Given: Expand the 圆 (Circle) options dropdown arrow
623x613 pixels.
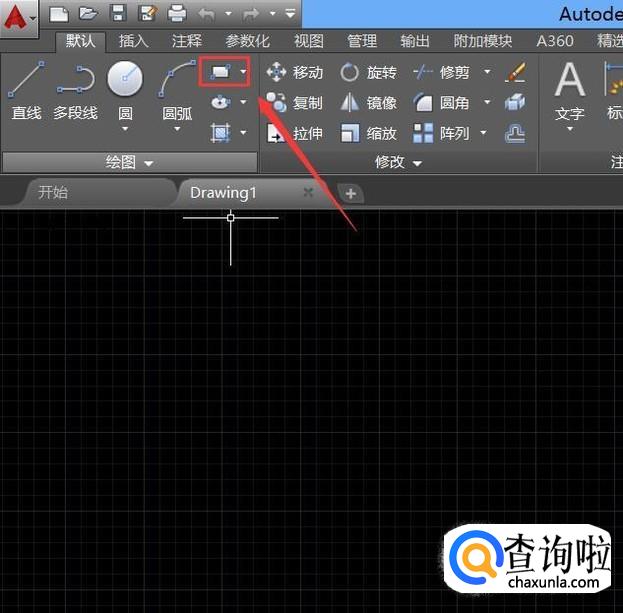Looking at the screenshot, I should point(125,129).
